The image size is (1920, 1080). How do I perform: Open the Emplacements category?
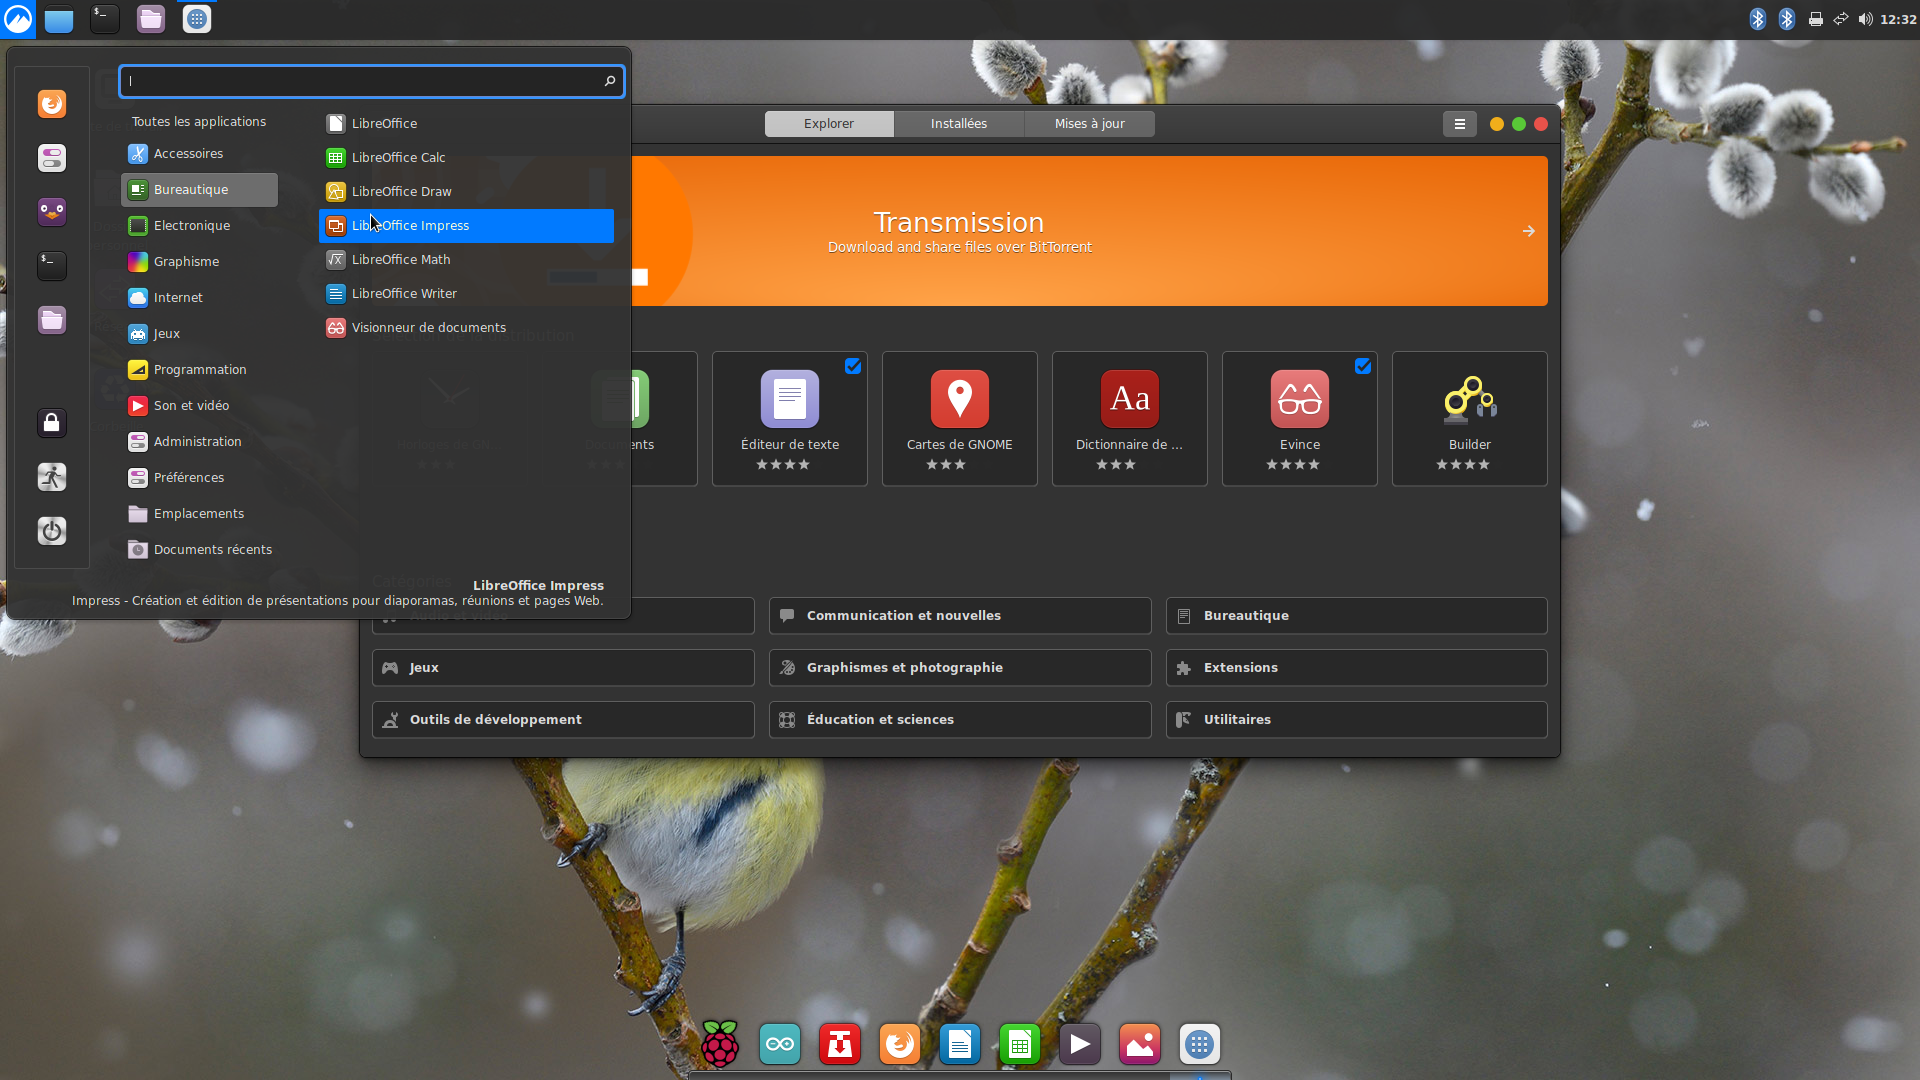199,514
